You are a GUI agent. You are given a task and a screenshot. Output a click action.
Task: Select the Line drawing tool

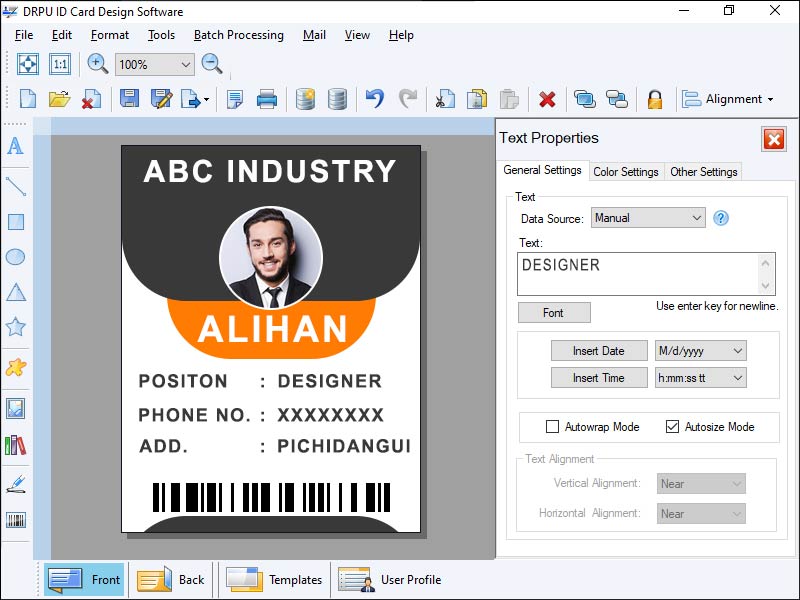(x=16, y=186)
